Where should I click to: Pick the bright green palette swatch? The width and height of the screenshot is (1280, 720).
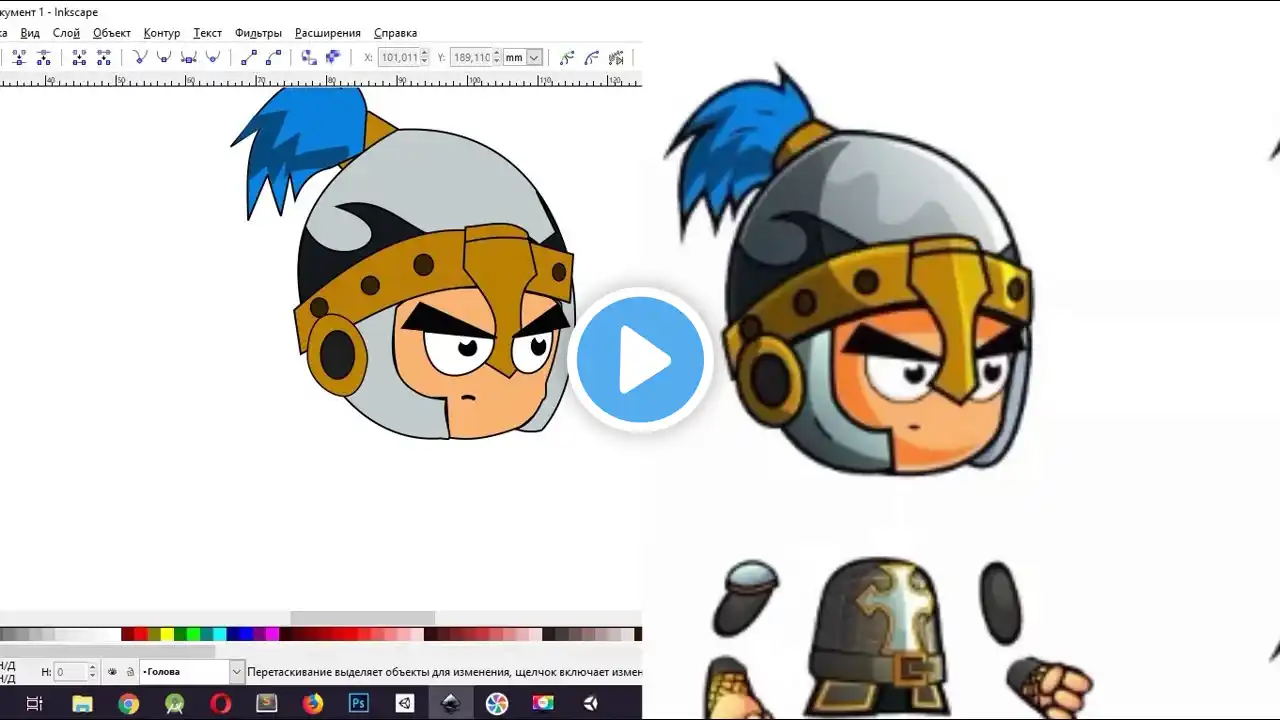pos(193,634)
